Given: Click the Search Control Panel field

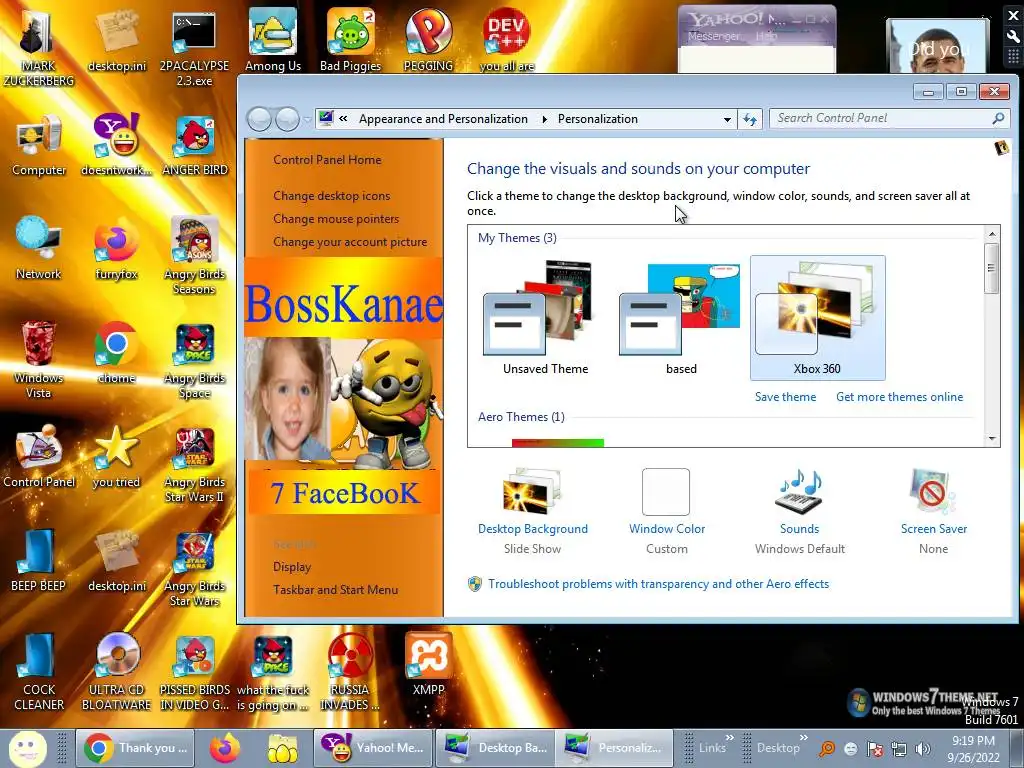Looking at the screenshot, I should pyautogui.click(x=888, y=118).
